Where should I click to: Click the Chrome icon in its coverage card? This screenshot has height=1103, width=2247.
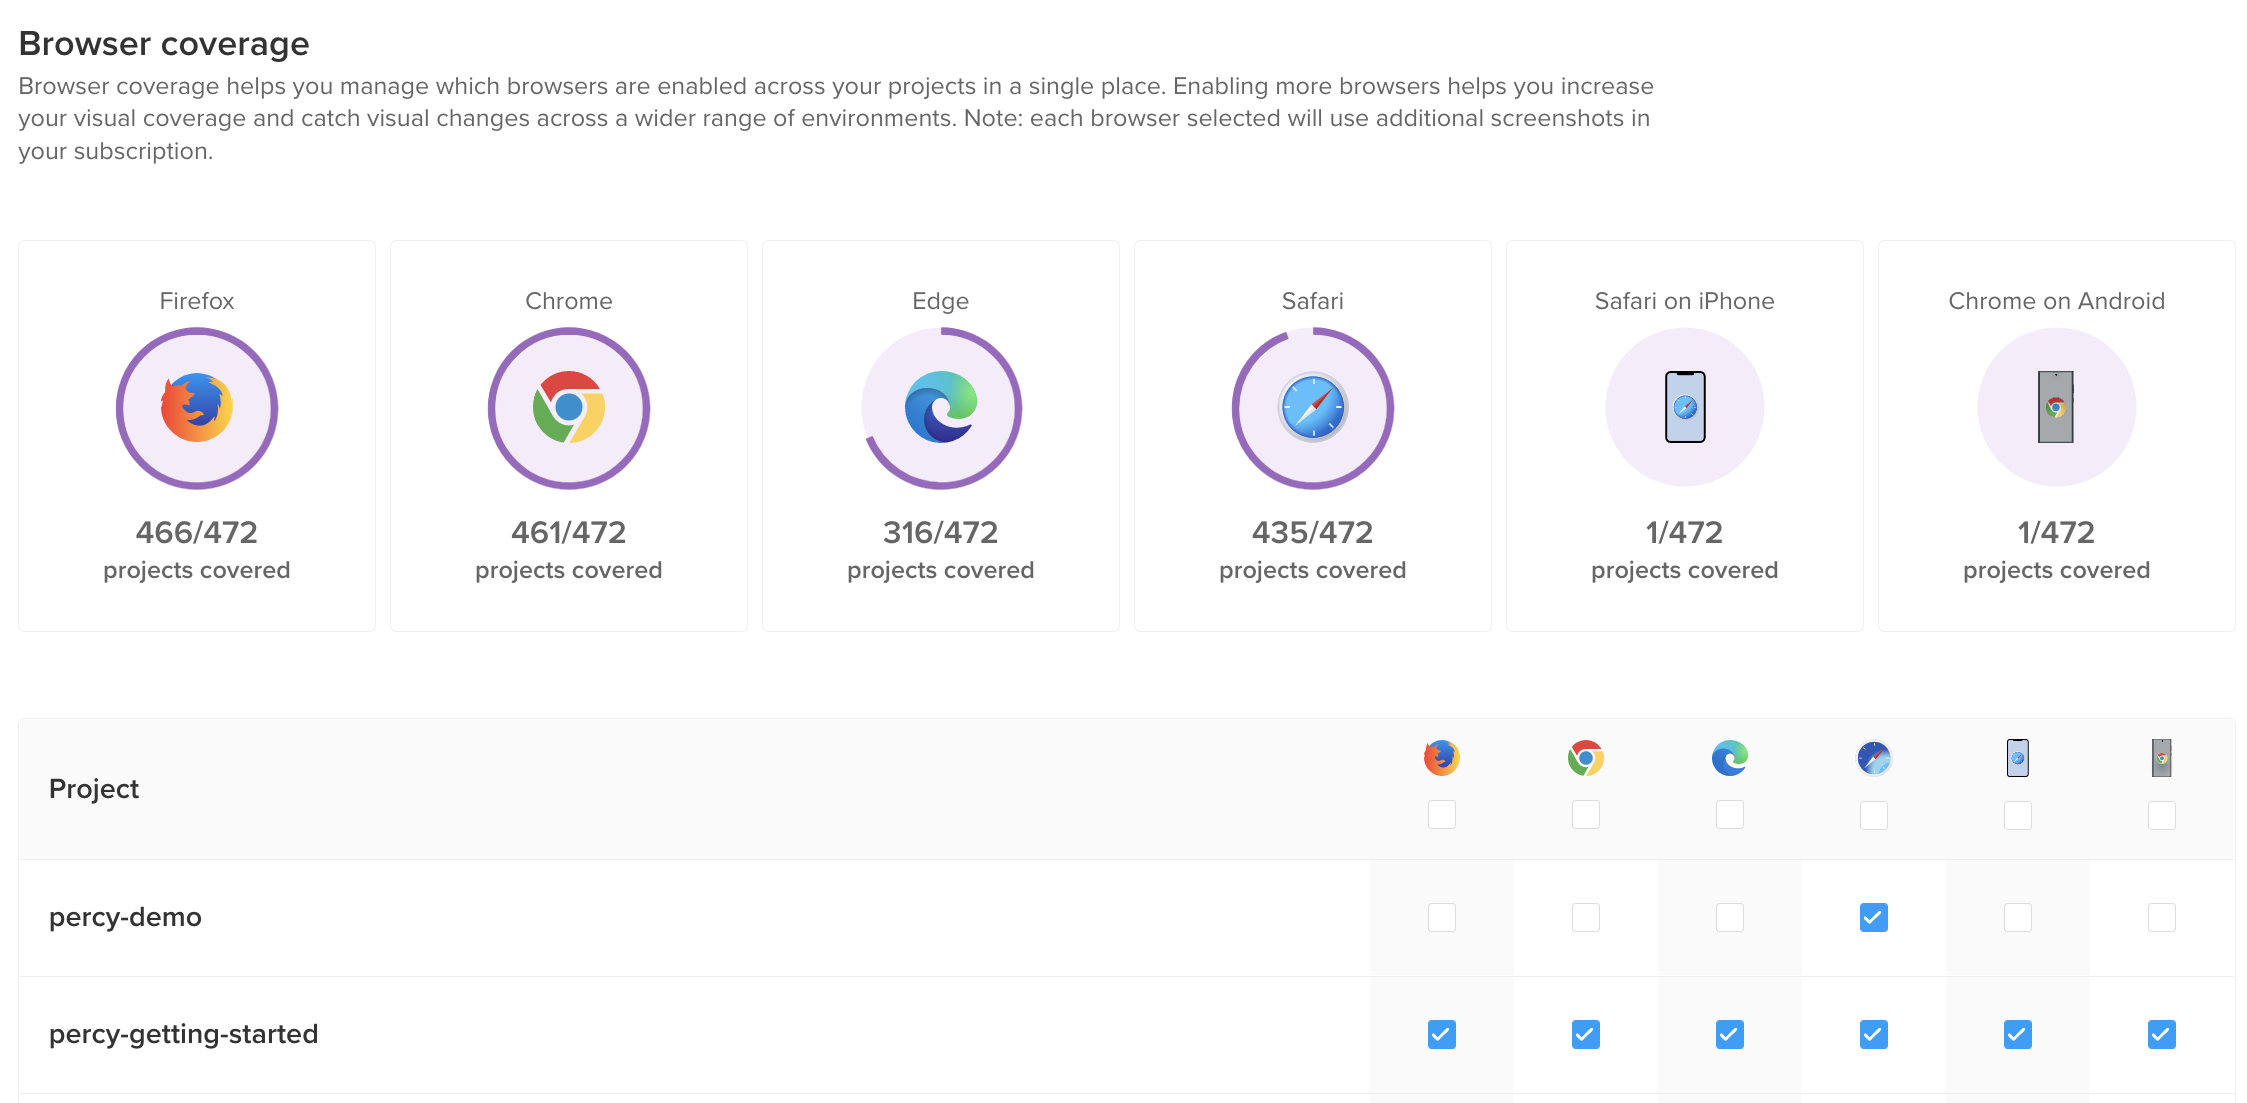pyautogui.click(x=568, y=408)
